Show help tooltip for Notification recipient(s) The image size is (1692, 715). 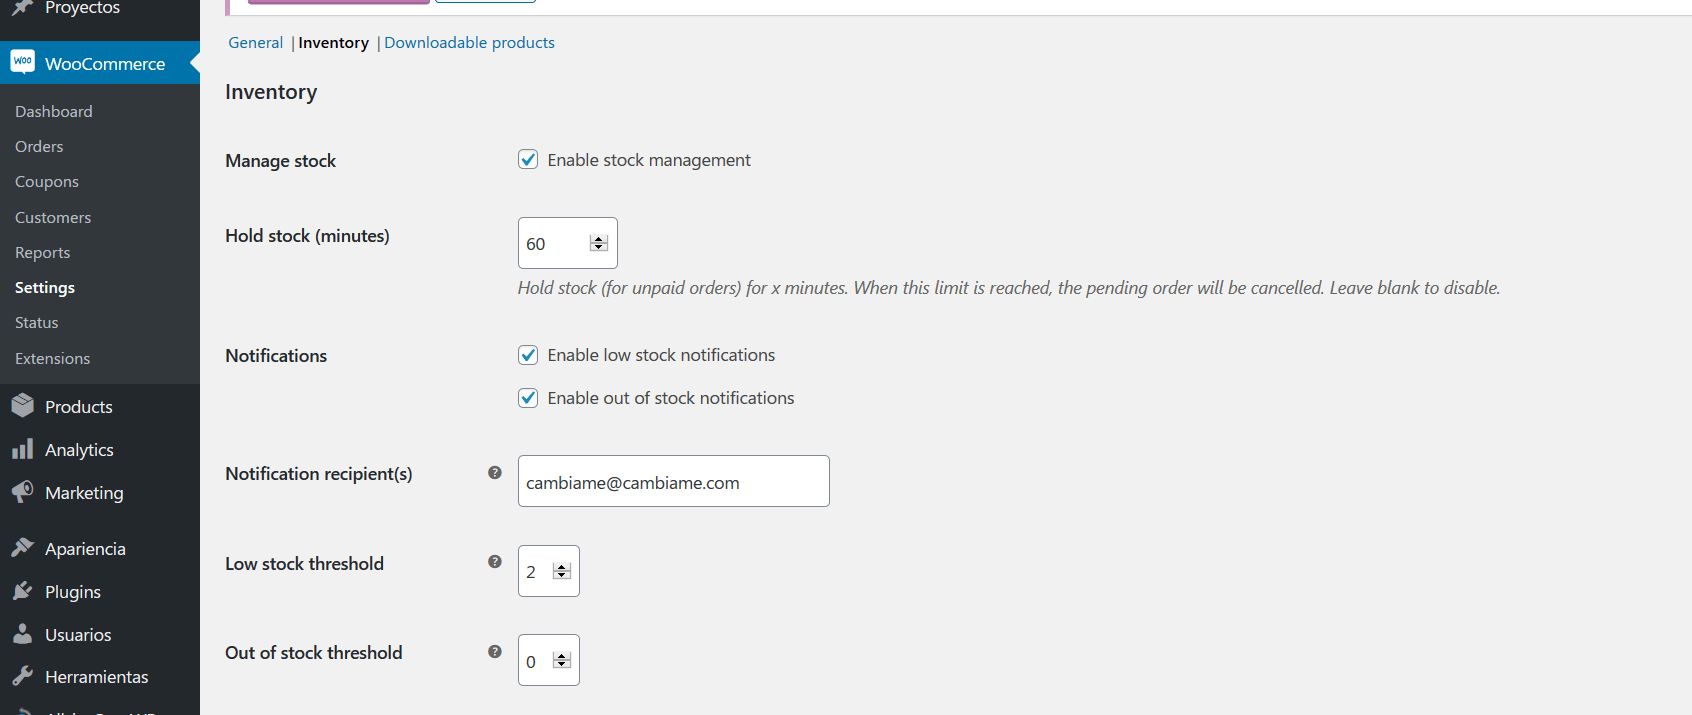click(x=495, y=473)
